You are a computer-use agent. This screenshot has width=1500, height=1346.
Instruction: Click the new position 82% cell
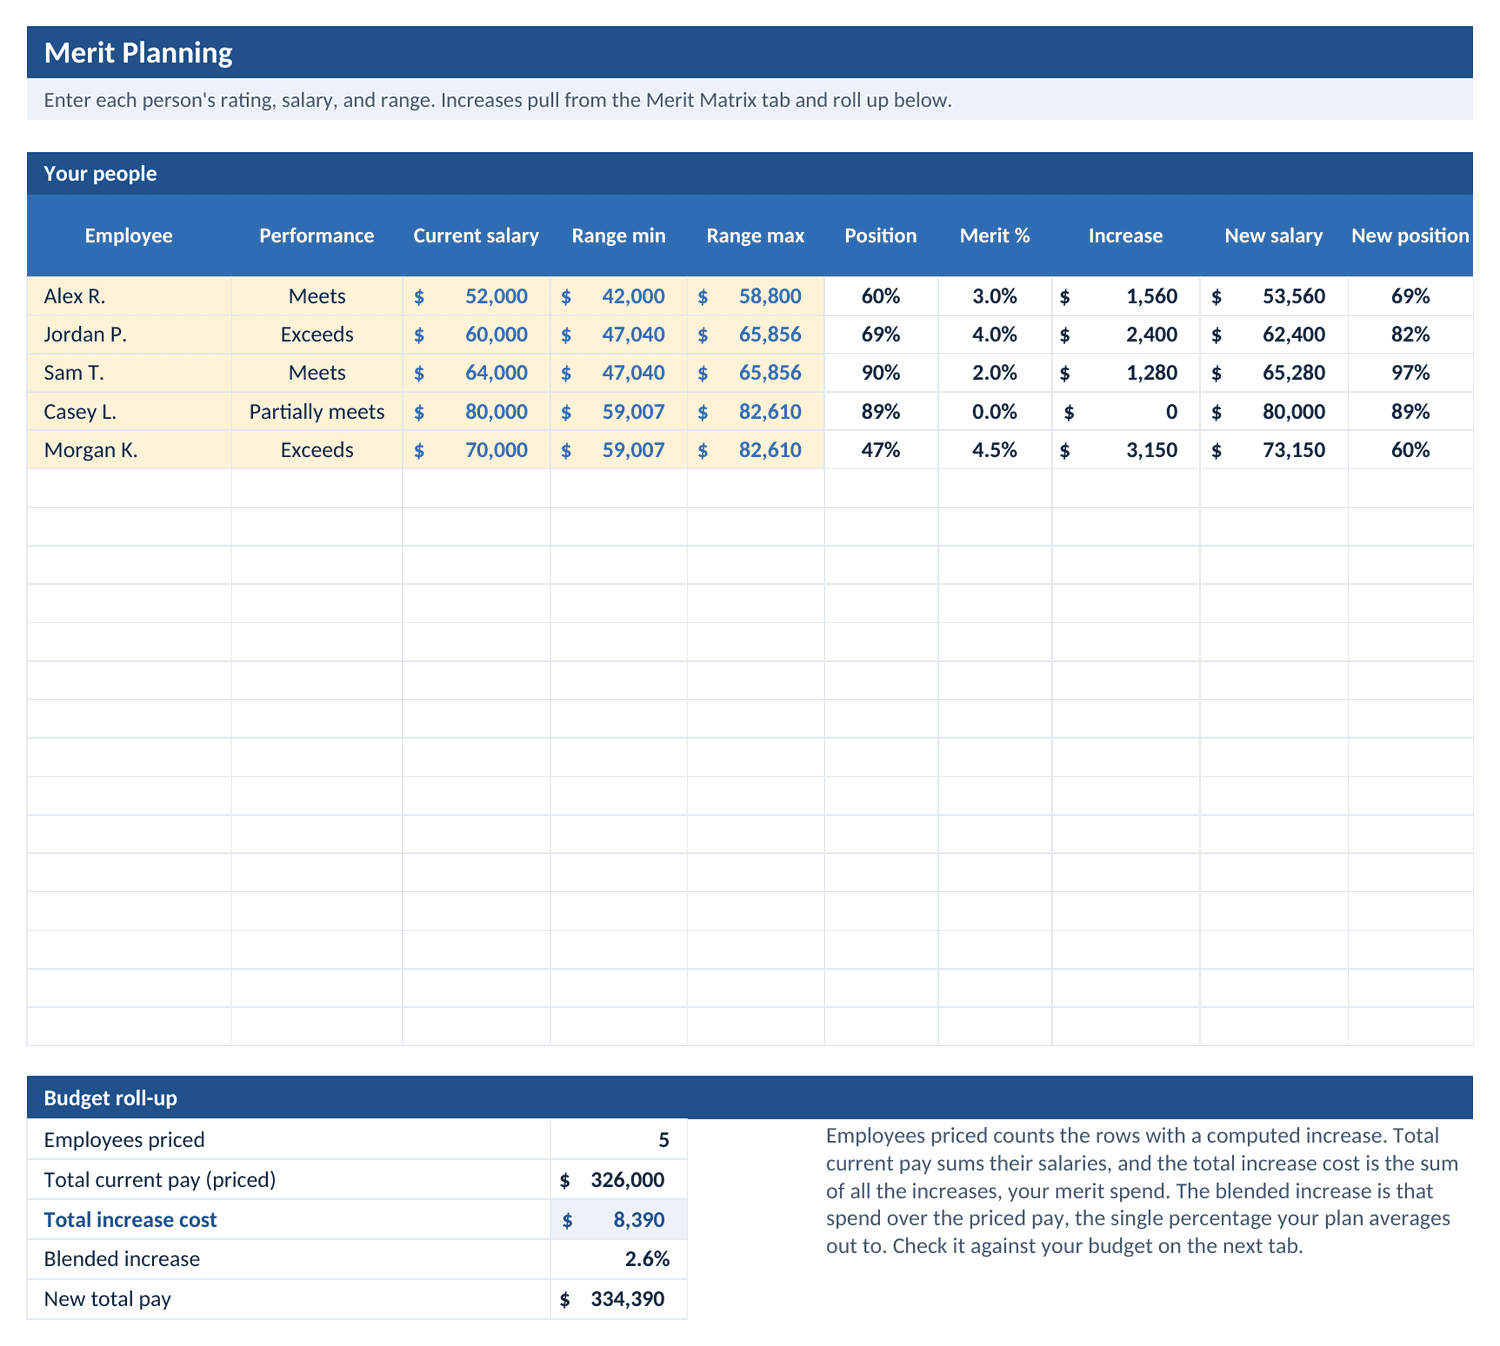(1410, 334)
